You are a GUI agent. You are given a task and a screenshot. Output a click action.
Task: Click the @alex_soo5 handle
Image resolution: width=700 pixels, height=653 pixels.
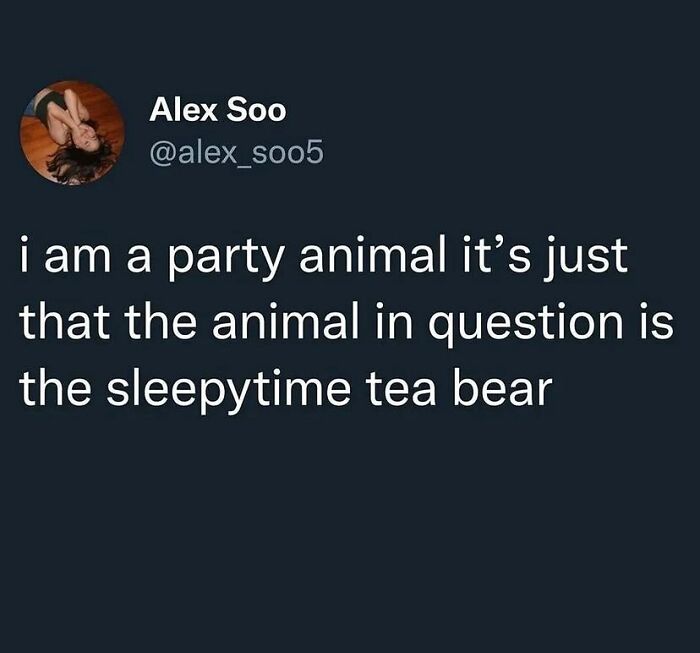click(x=237, y=153)
